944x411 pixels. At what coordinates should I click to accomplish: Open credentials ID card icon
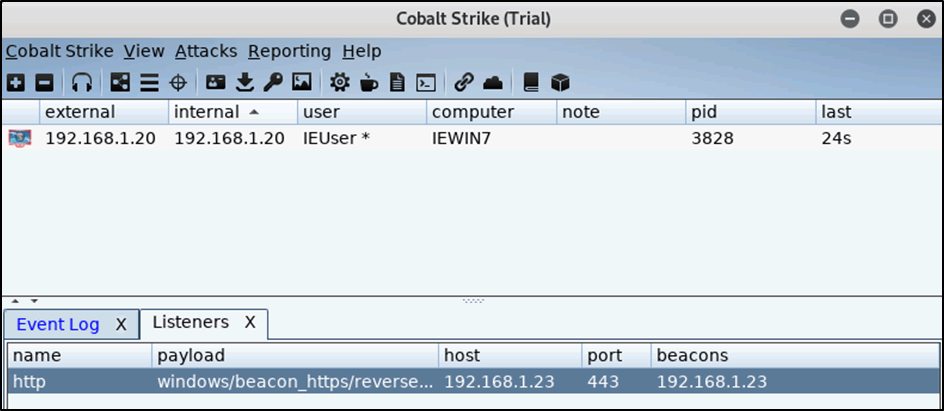pyautogui.click(x=216, y=82)
